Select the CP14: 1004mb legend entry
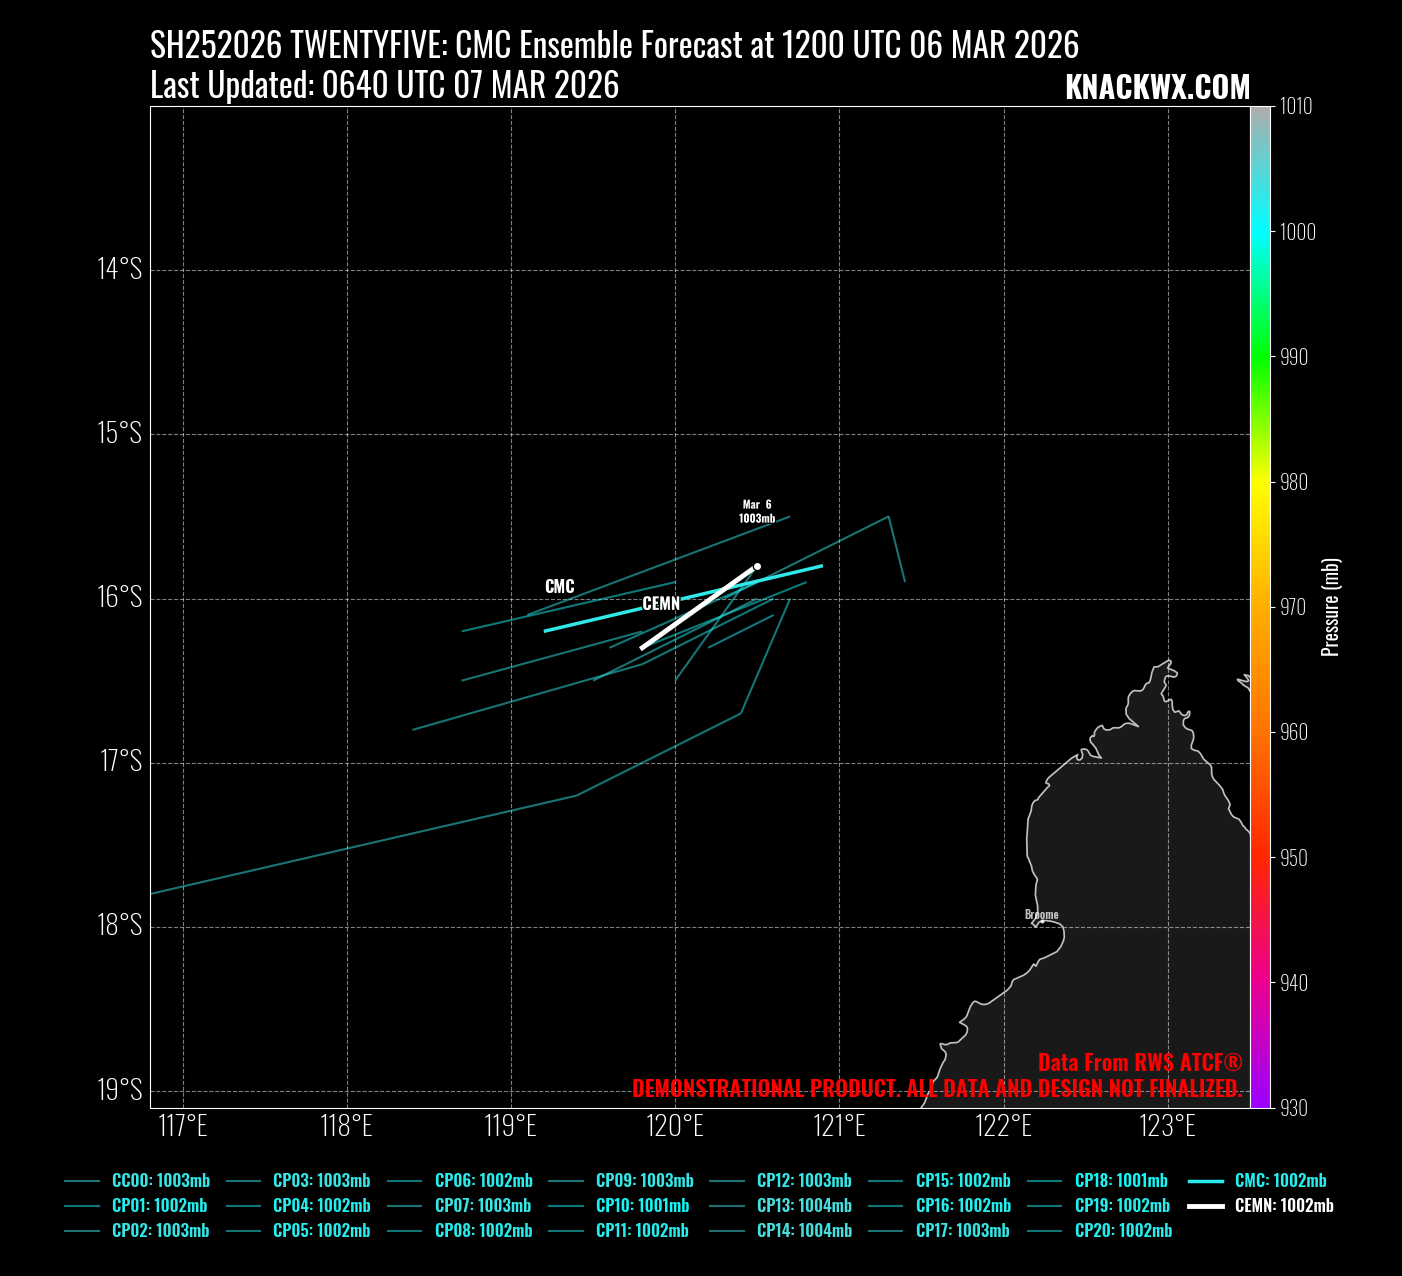The height and width of the screenshot is (1276, 1402). tap(804, 1231)
